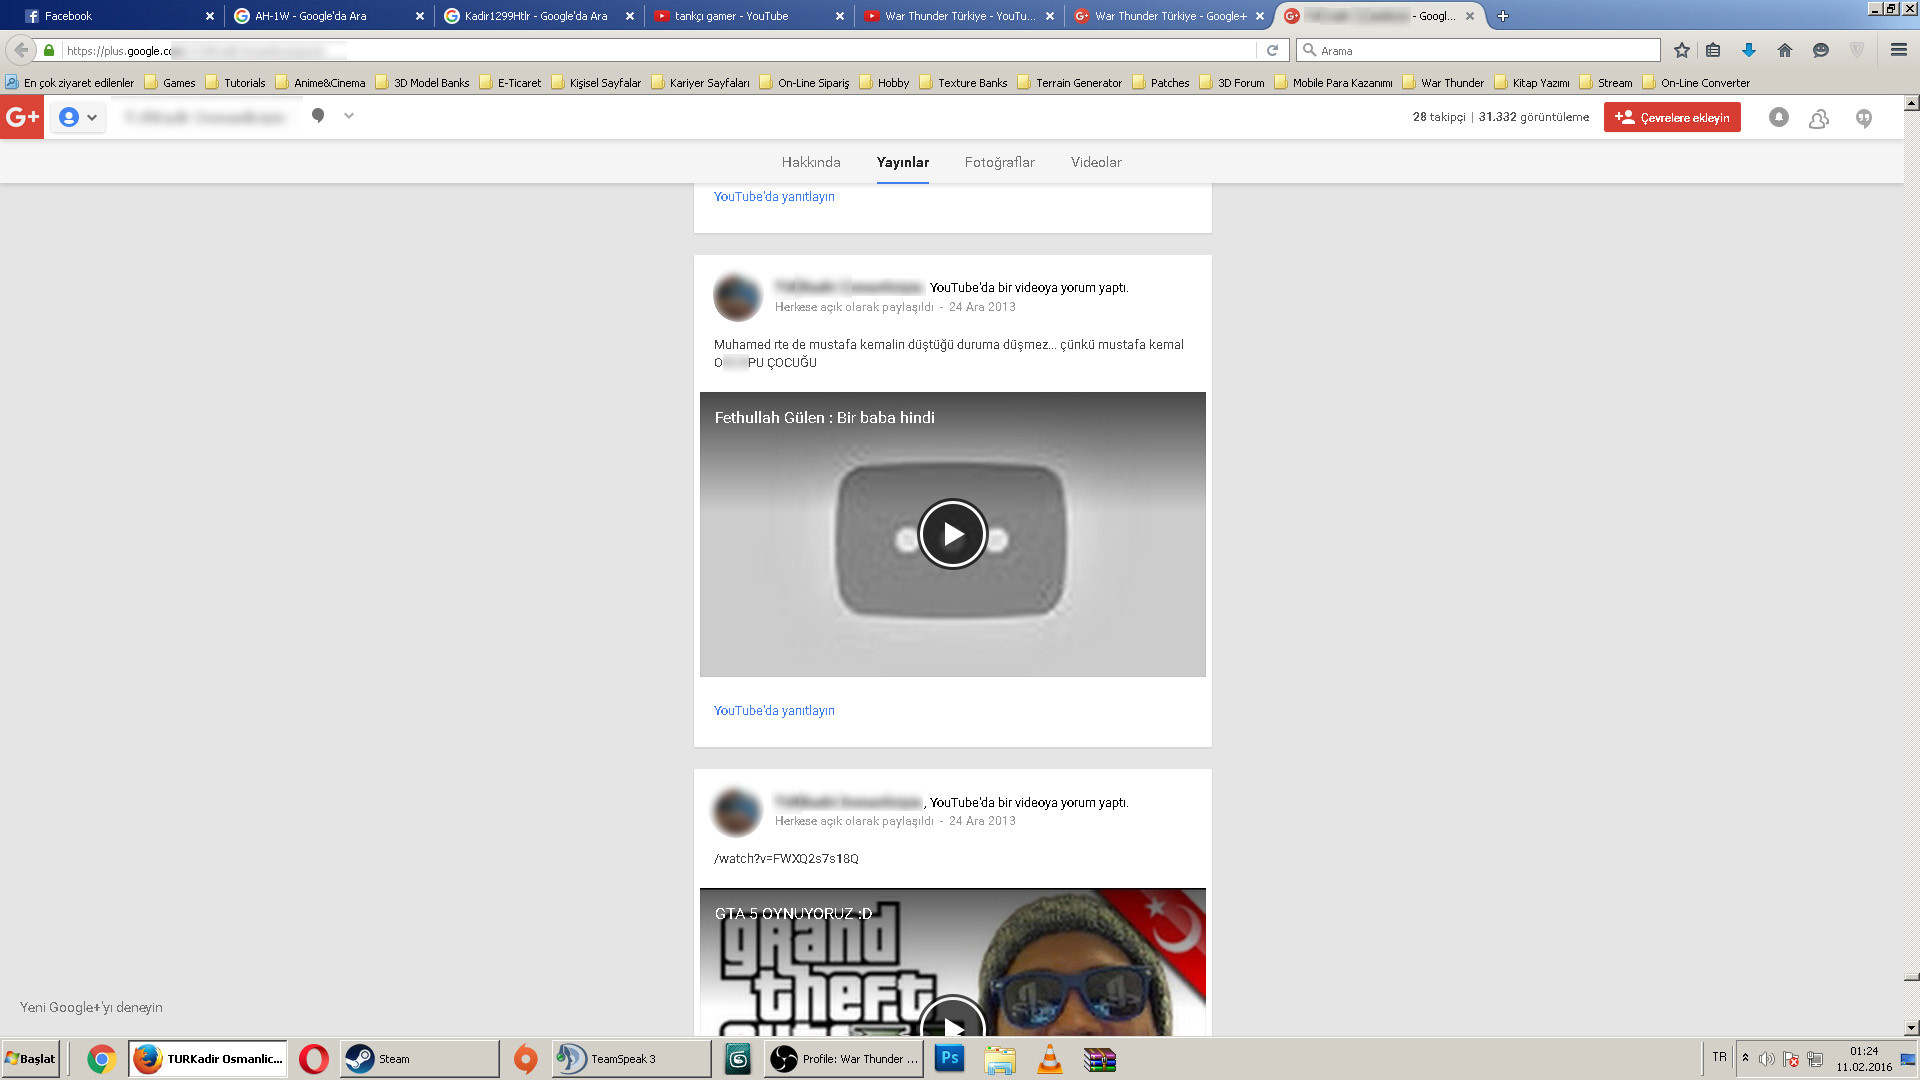
Task: Open the Fotoğraflar tab
Action: click(x=999, y=162)
